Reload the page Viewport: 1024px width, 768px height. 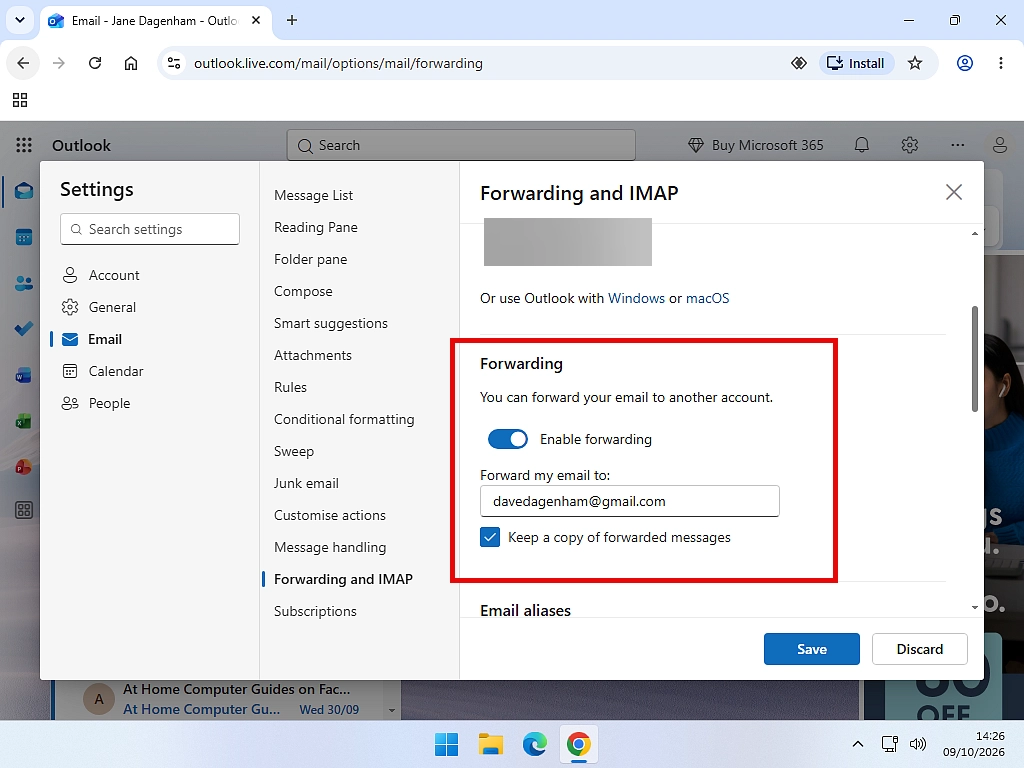pos(95,63)
